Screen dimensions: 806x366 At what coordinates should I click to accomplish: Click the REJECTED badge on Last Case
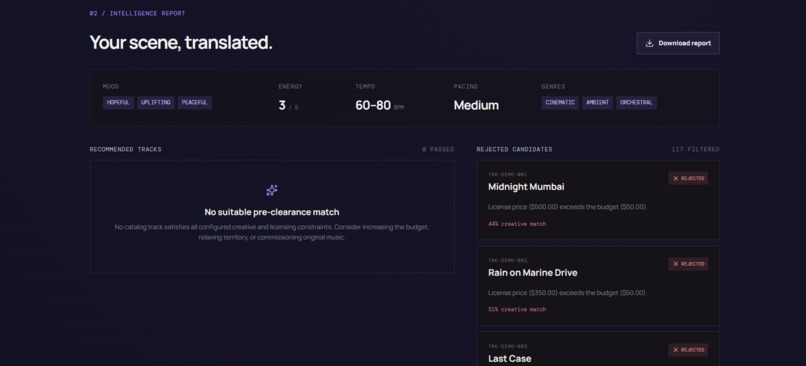pyautogui.click(x=688, y=350)
